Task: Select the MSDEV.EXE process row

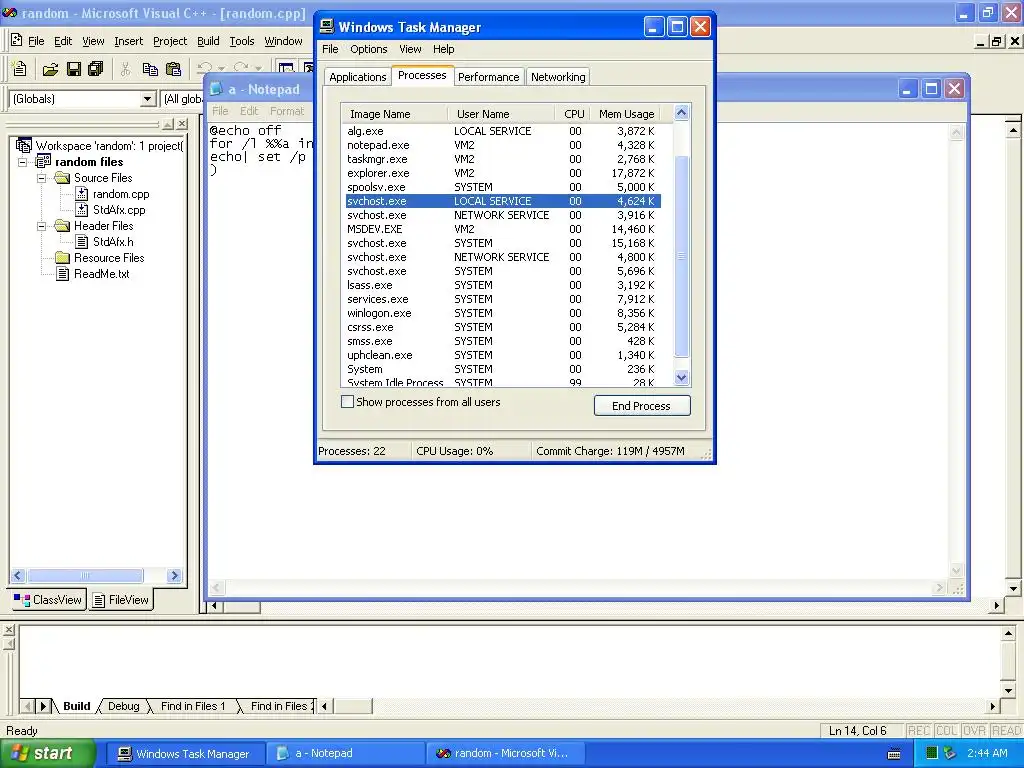Action: coord(503,229)
